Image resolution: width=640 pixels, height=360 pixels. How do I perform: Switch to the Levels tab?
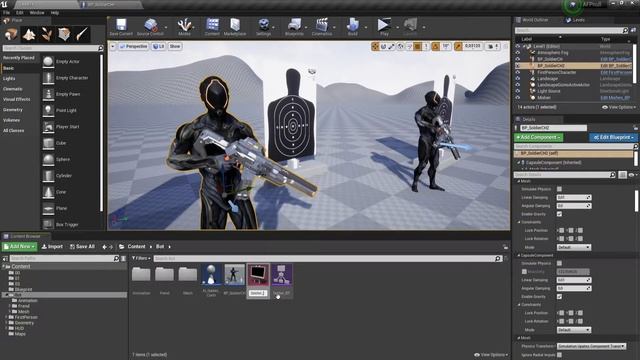tap(576, 20)
